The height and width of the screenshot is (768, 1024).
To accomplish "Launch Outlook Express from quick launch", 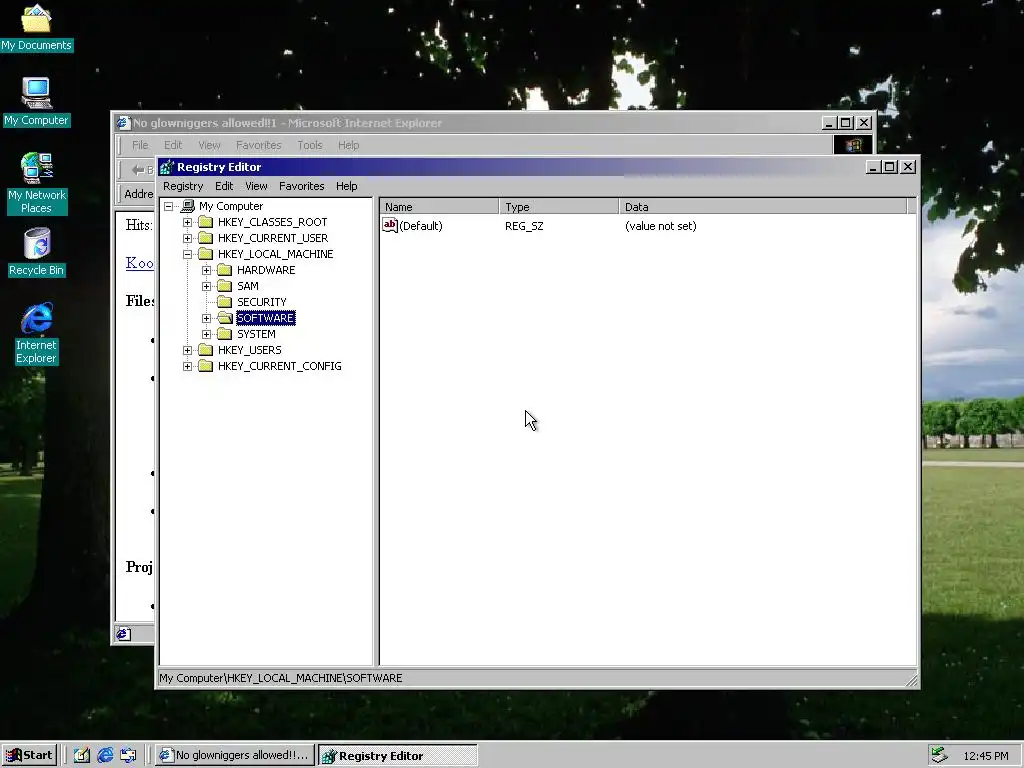I will click(x=128, y=755).
